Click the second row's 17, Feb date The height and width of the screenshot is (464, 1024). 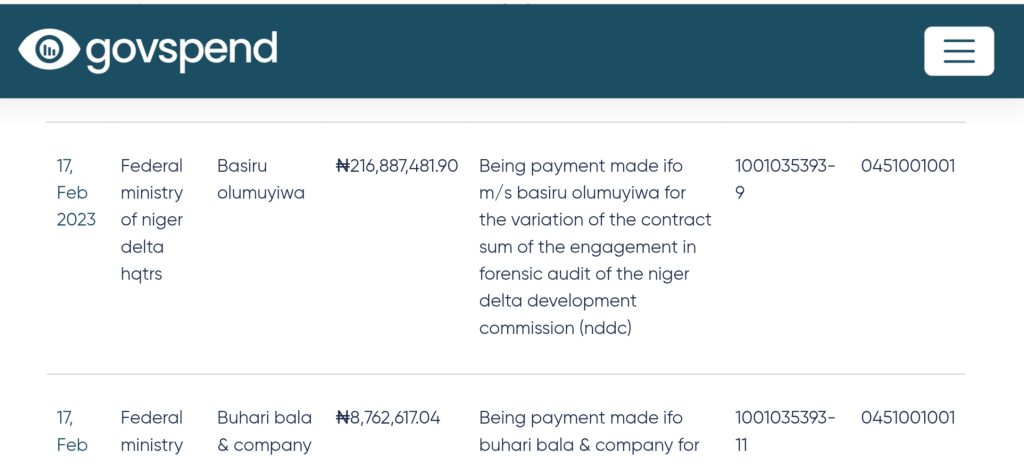pos(72,431)
